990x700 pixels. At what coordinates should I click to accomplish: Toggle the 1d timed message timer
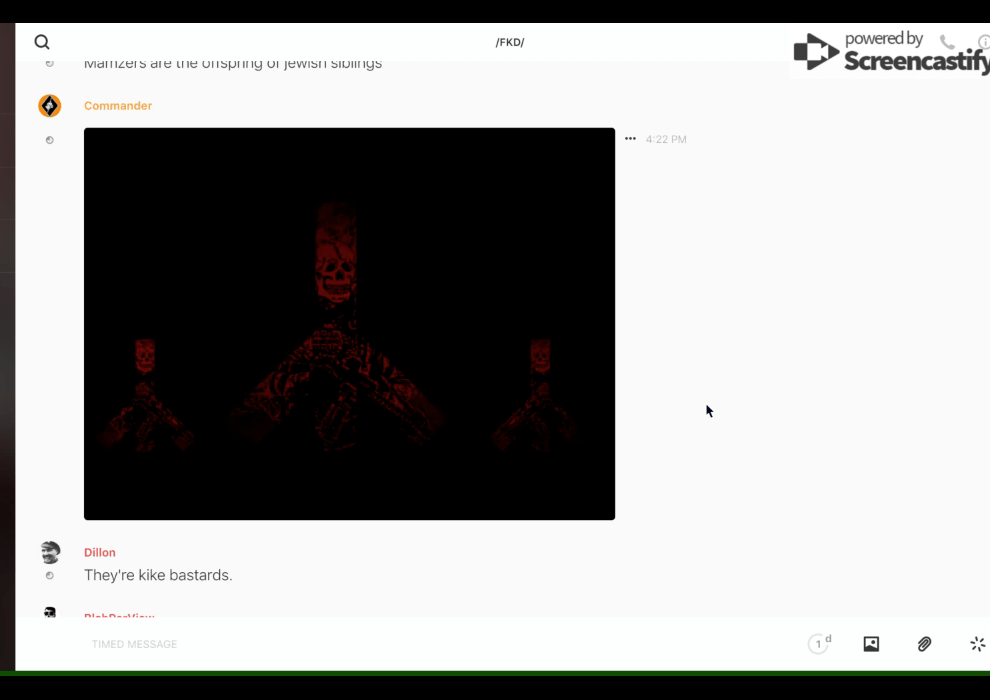819,644
